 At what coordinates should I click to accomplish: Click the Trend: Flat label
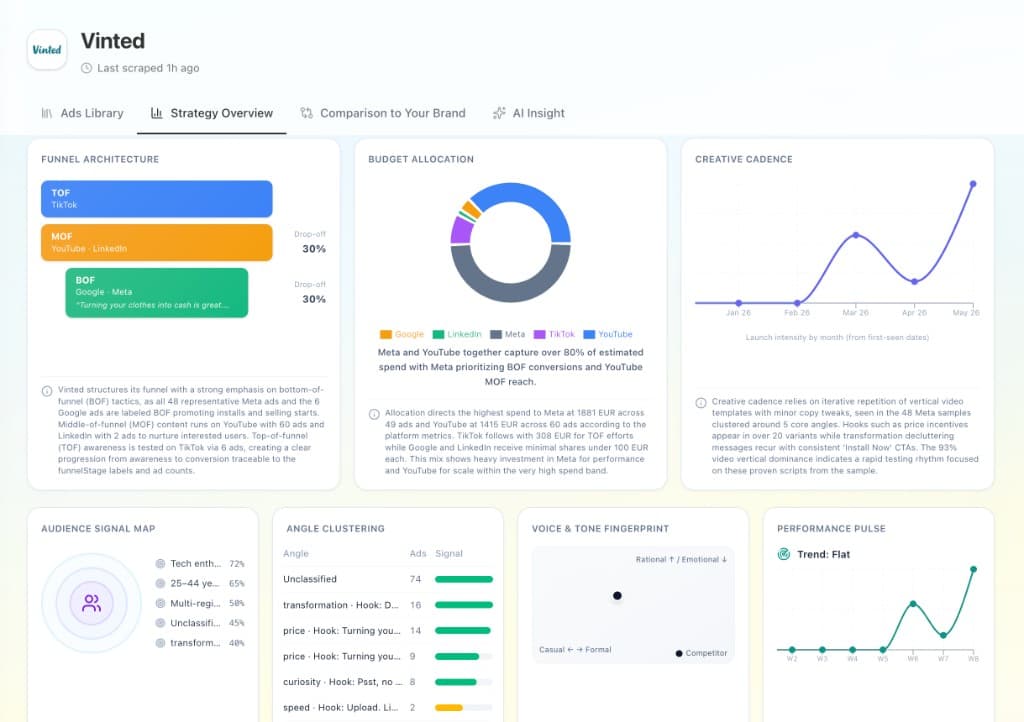[824, 554]
